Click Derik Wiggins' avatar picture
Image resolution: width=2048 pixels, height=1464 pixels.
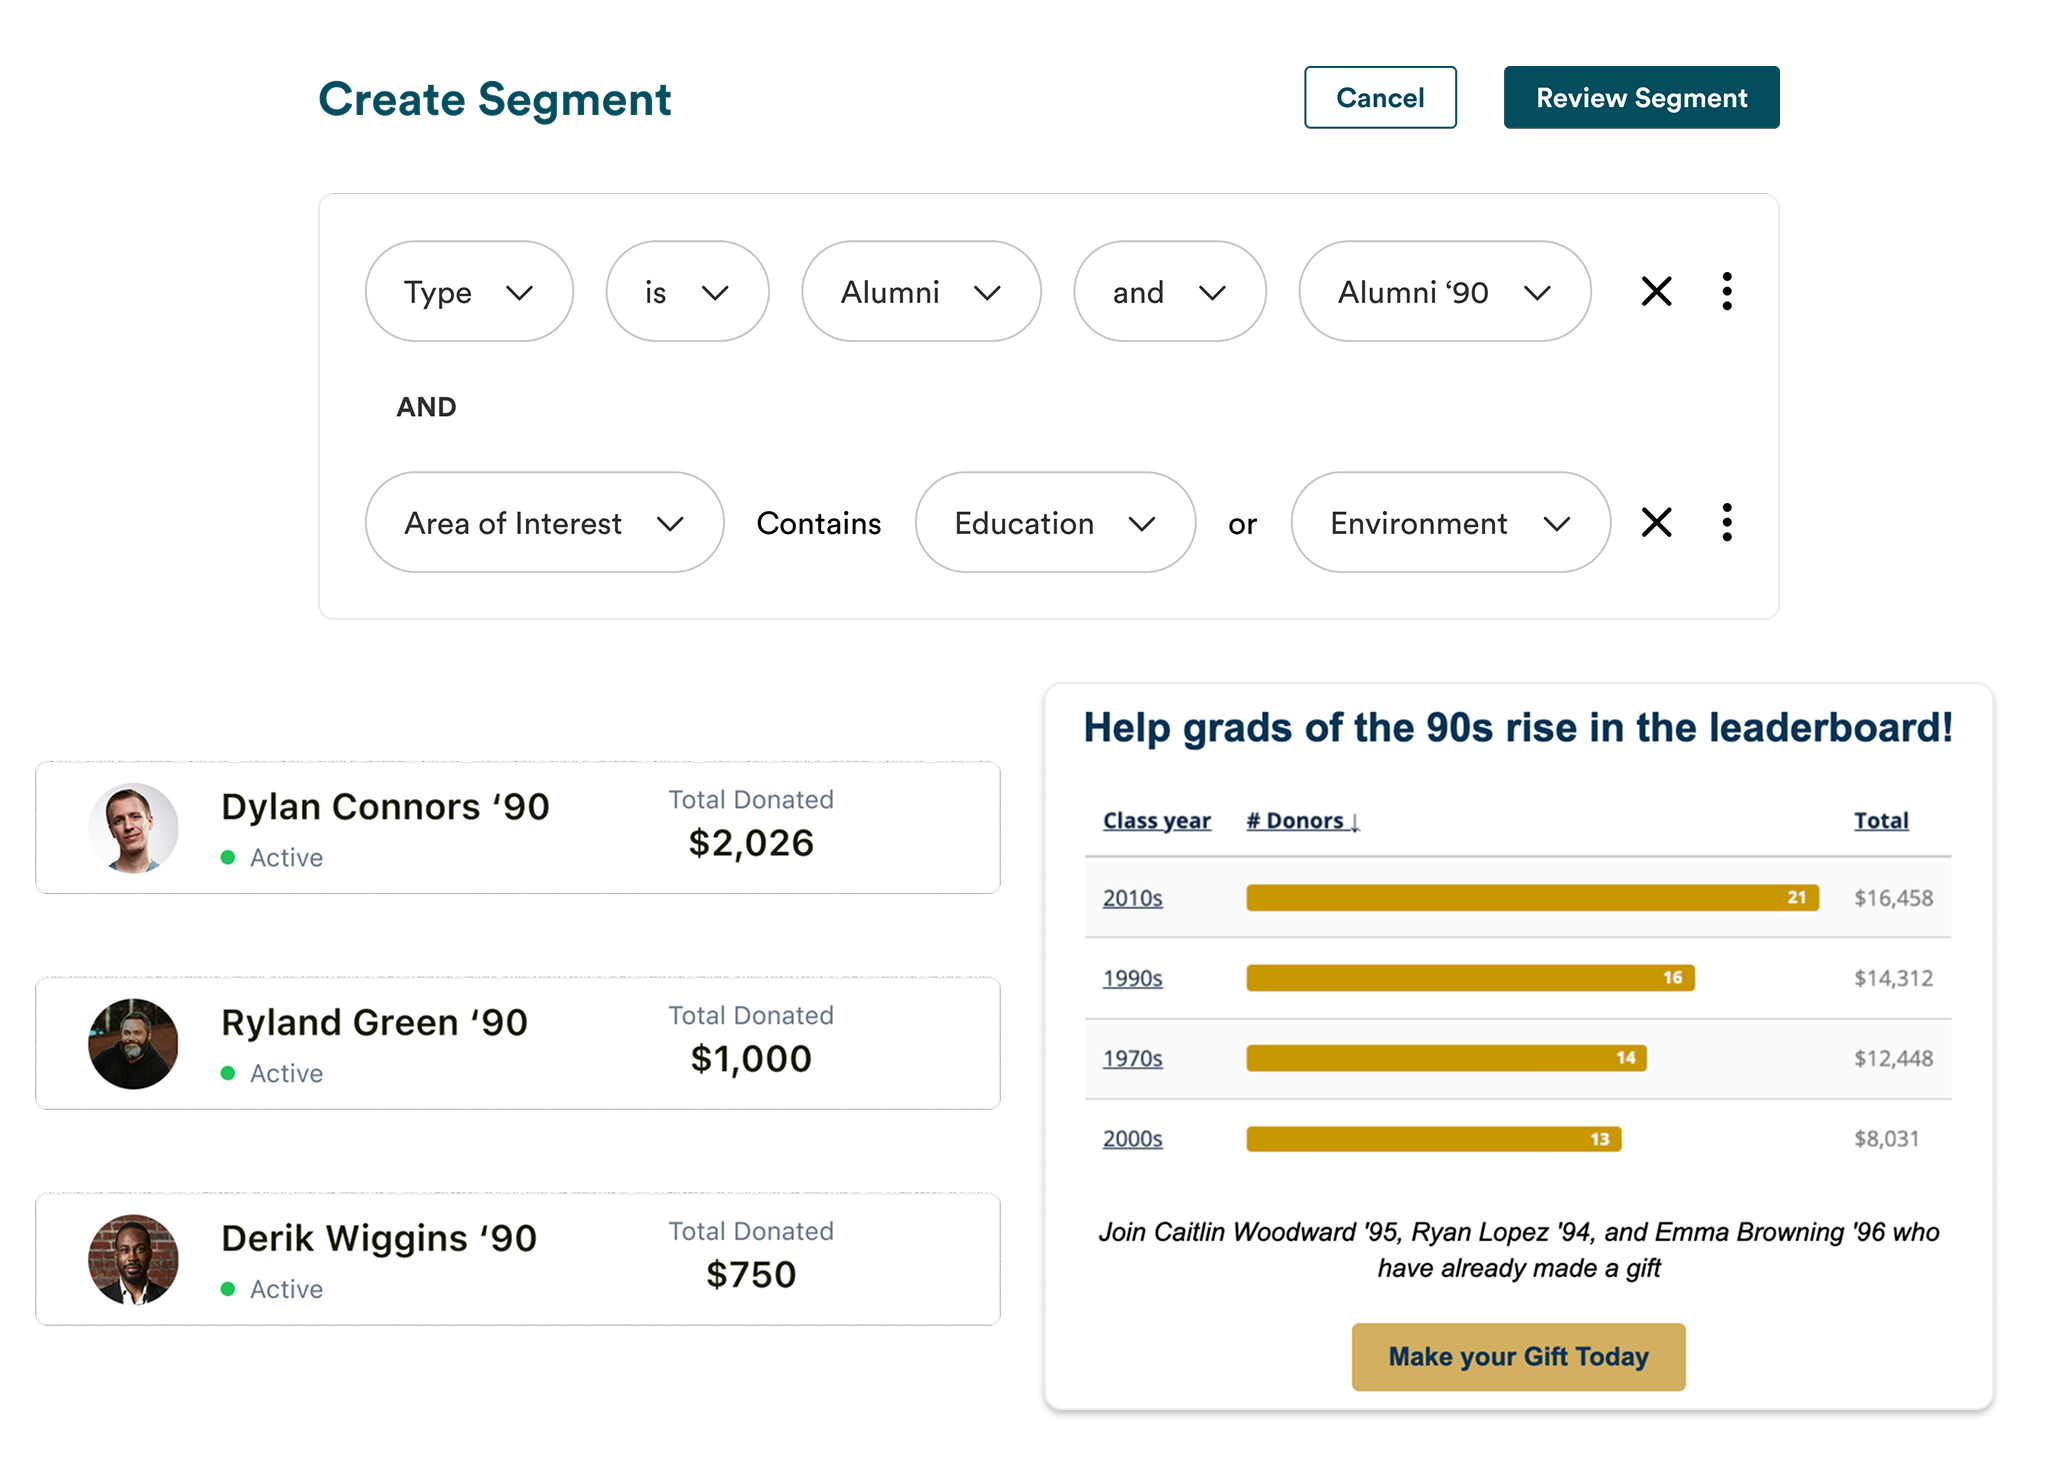click(x=133, y=1259)
